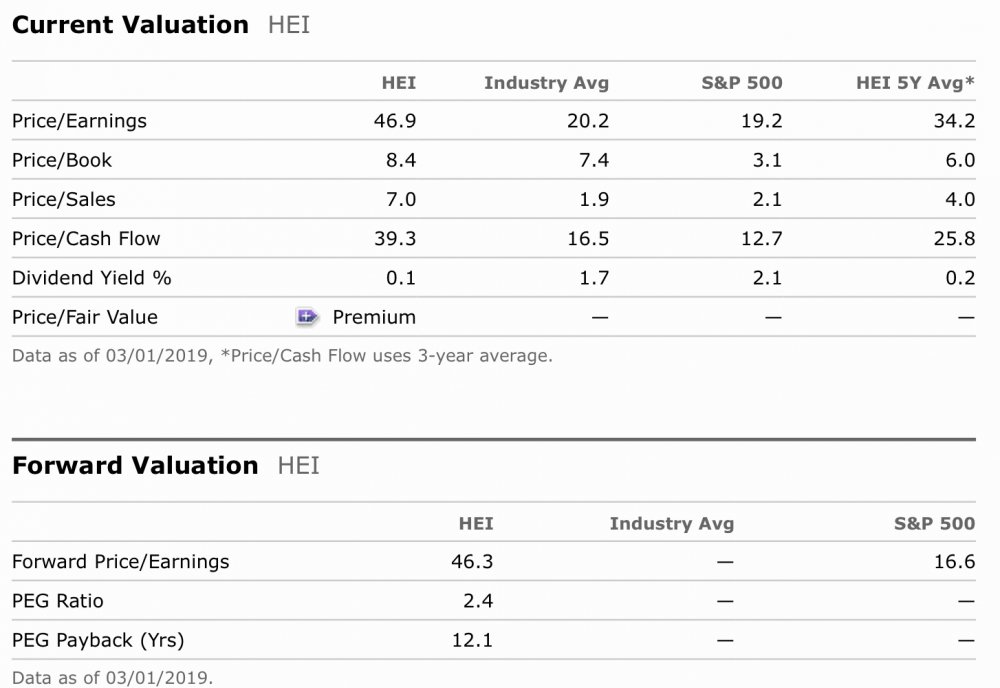Image resolution: width=1000 pixels, height=688 pixels.
Task: Click Industry Avg header in Current Valuation table
Action: click(x=546, y=83)
